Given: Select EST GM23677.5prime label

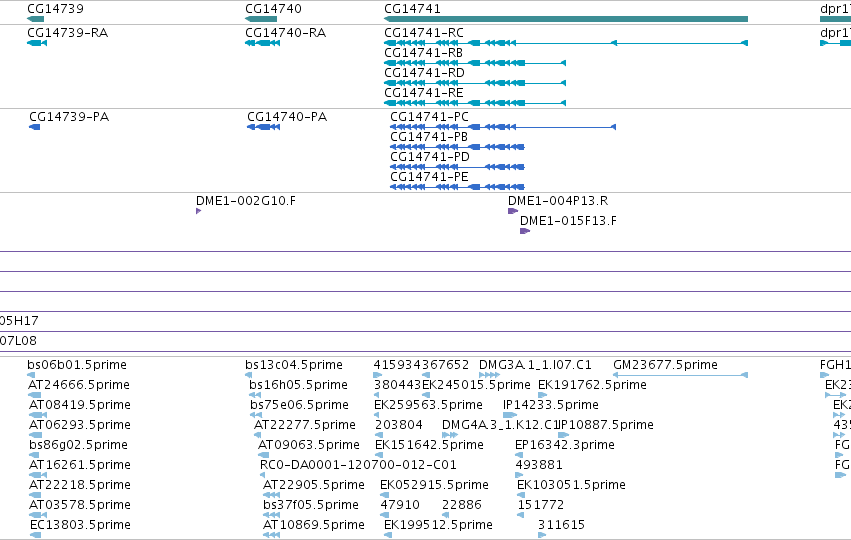Looking at the screenshot, I should [x=665, y=365].
